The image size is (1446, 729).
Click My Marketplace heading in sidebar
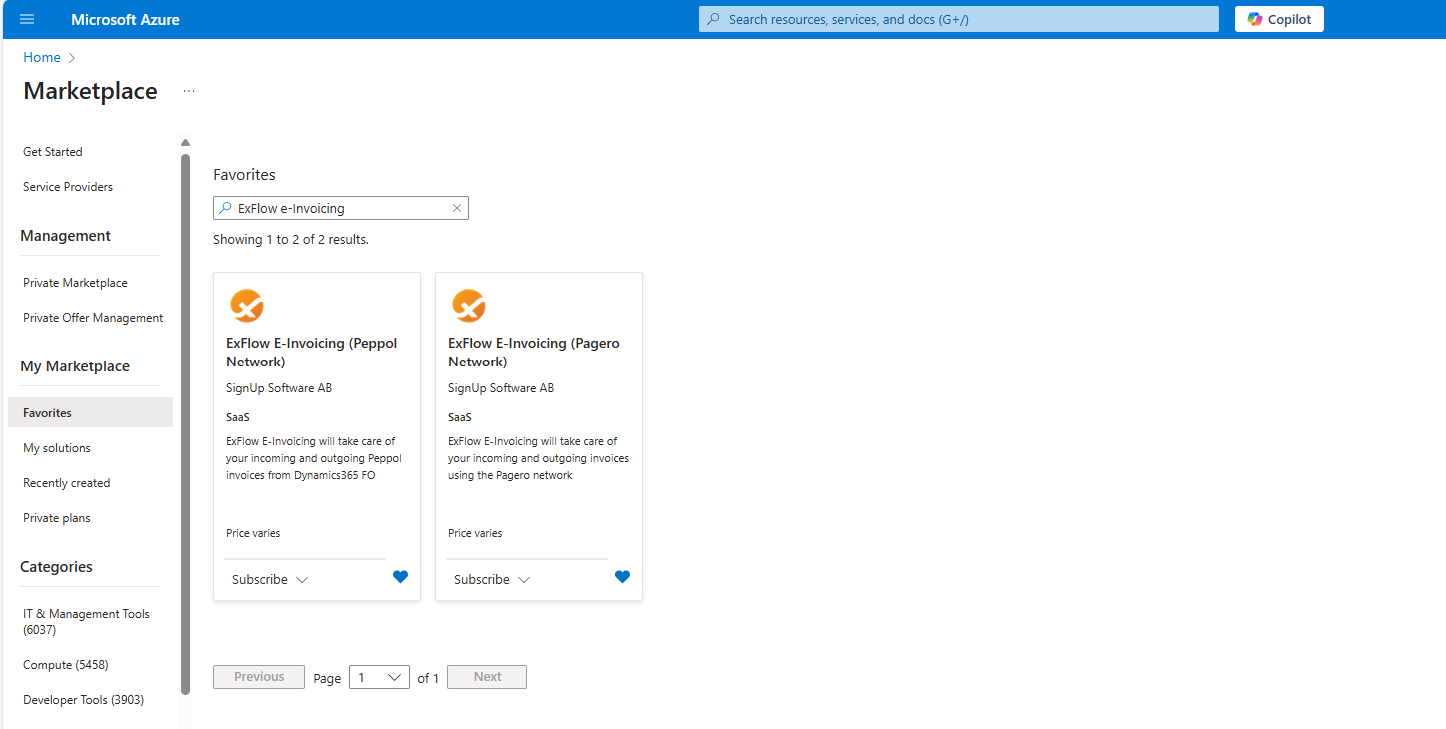[75, 366]
